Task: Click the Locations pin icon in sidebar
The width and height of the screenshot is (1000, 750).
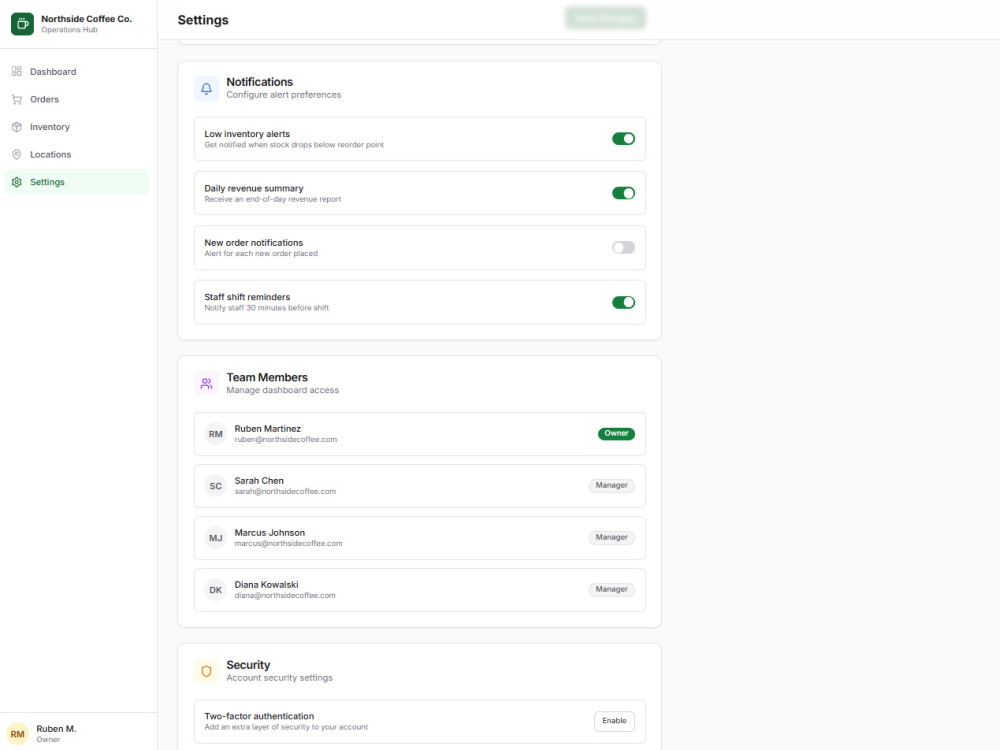Action: tap(17, 154)
